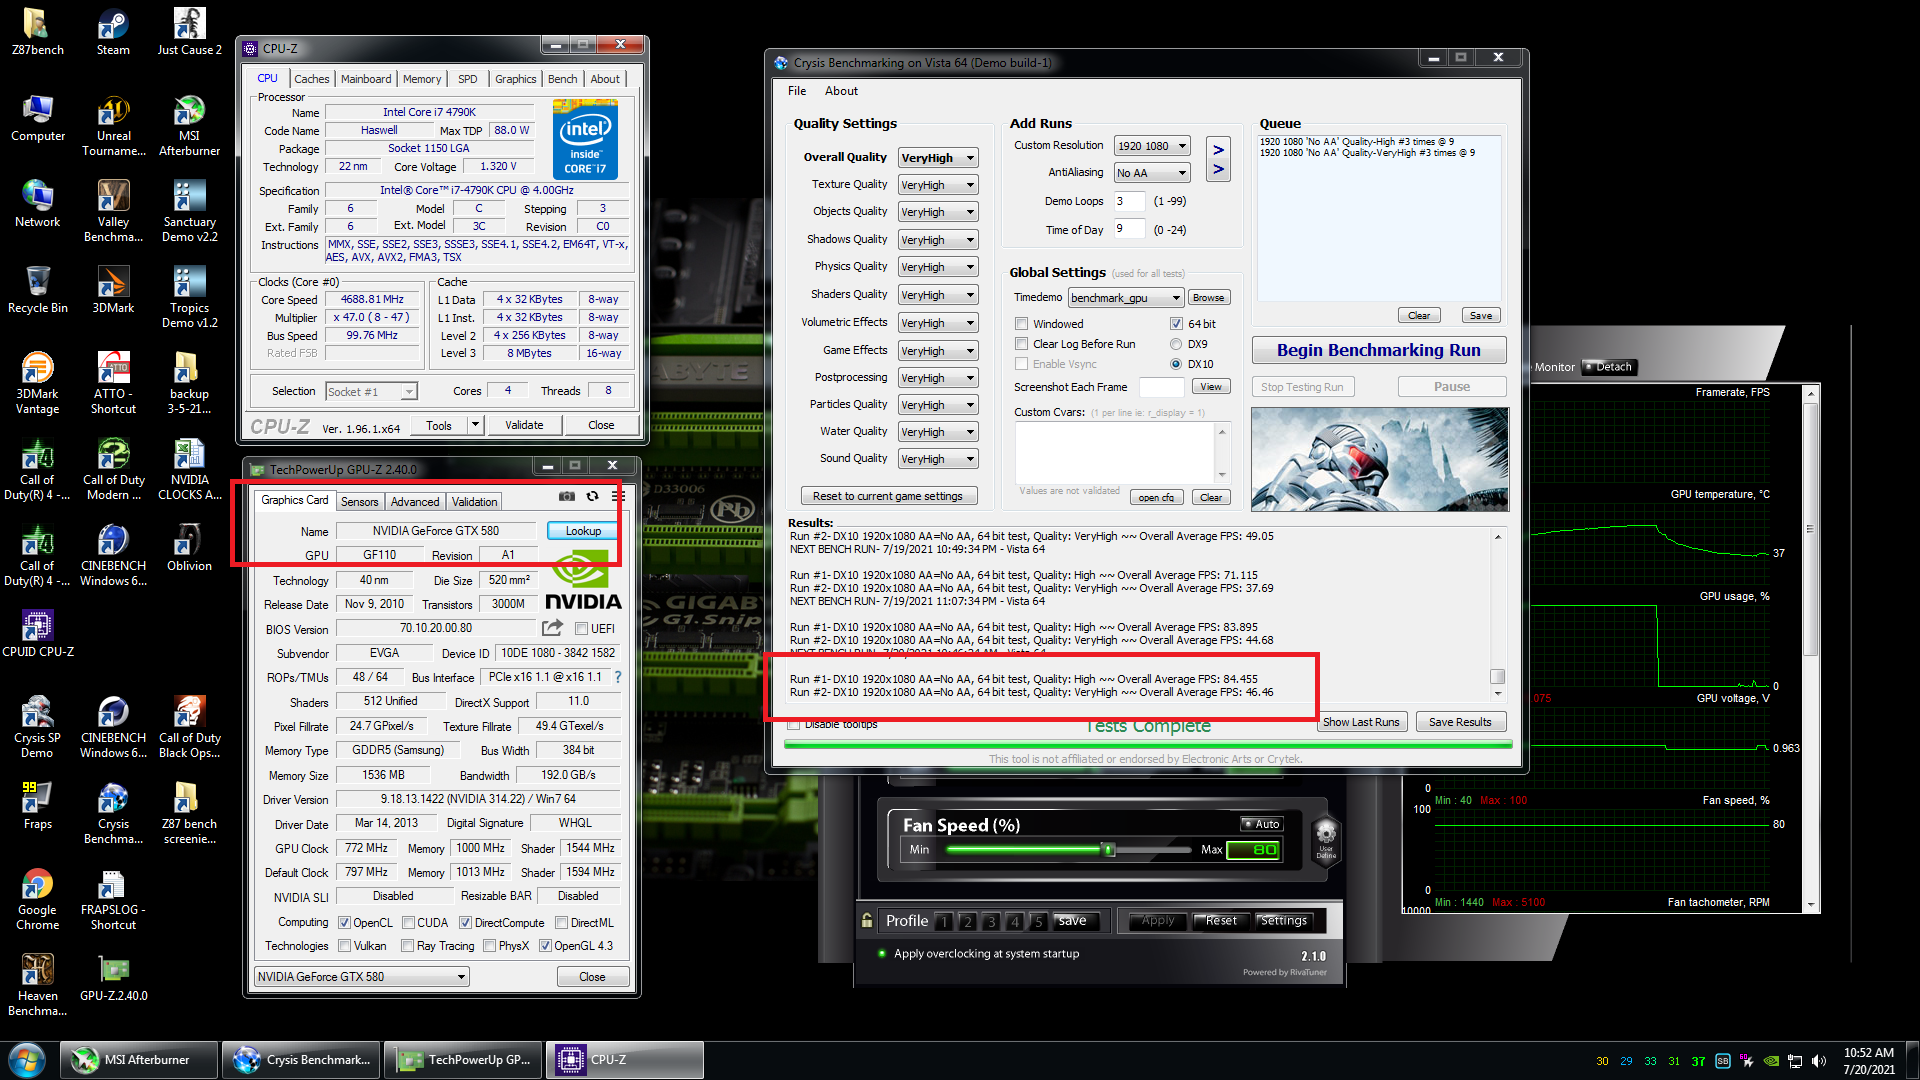This screenshot has width=1920, height=1080.
Task: Expand the Texture Quality dropdown
Action: (937, 185)
